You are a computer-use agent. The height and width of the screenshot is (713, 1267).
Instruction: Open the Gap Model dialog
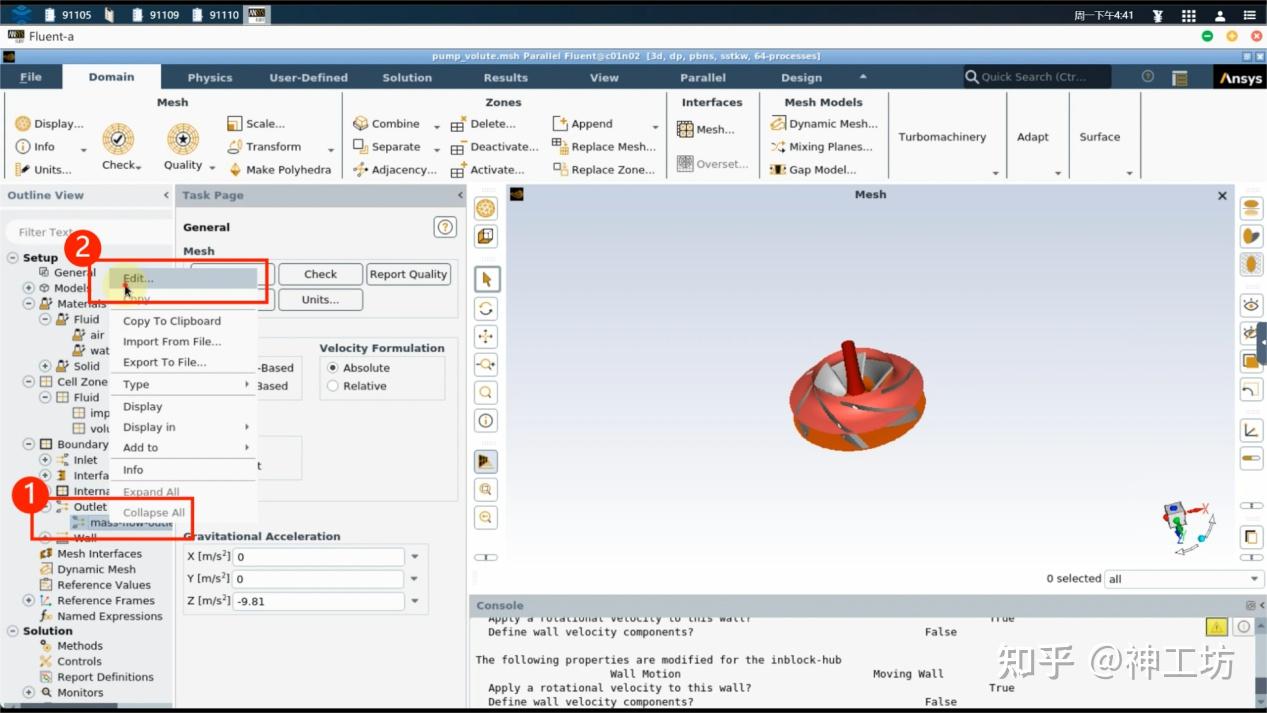[813, 170]
